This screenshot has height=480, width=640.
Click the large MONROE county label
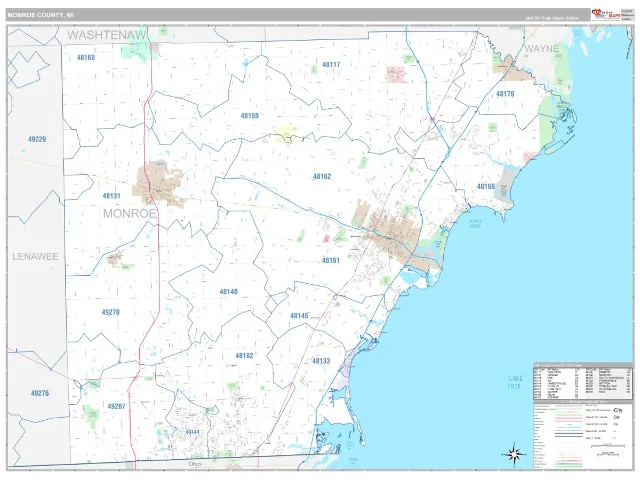[x=130, y=213]
